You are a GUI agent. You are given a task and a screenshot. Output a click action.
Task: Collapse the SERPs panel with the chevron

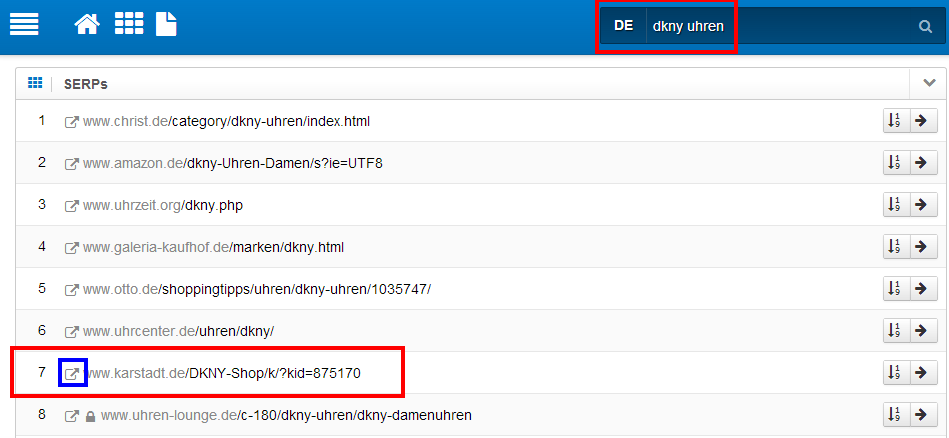click(930, 83)
